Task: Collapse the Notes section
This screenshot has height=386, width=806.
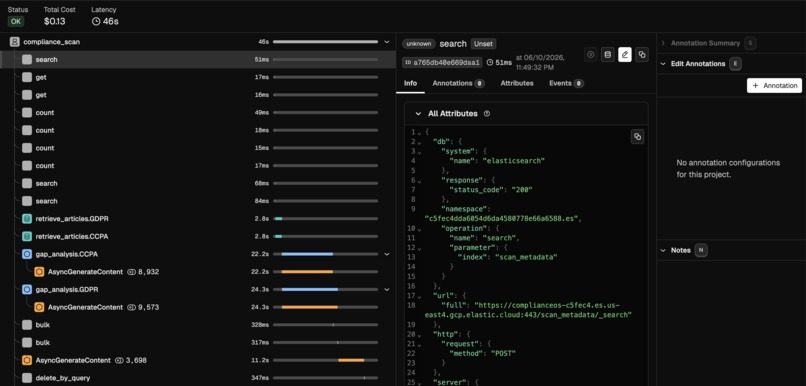Action: (x=663, y=250)
